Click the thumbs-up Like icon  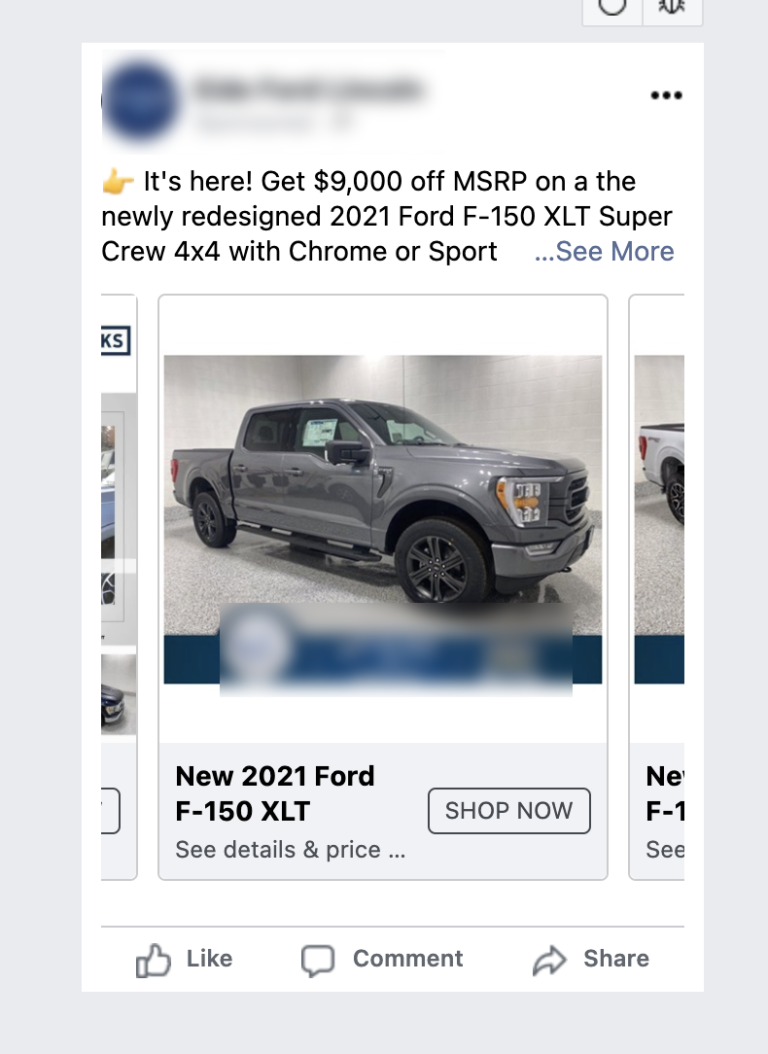pyautogui.click(x=152, y=958)
